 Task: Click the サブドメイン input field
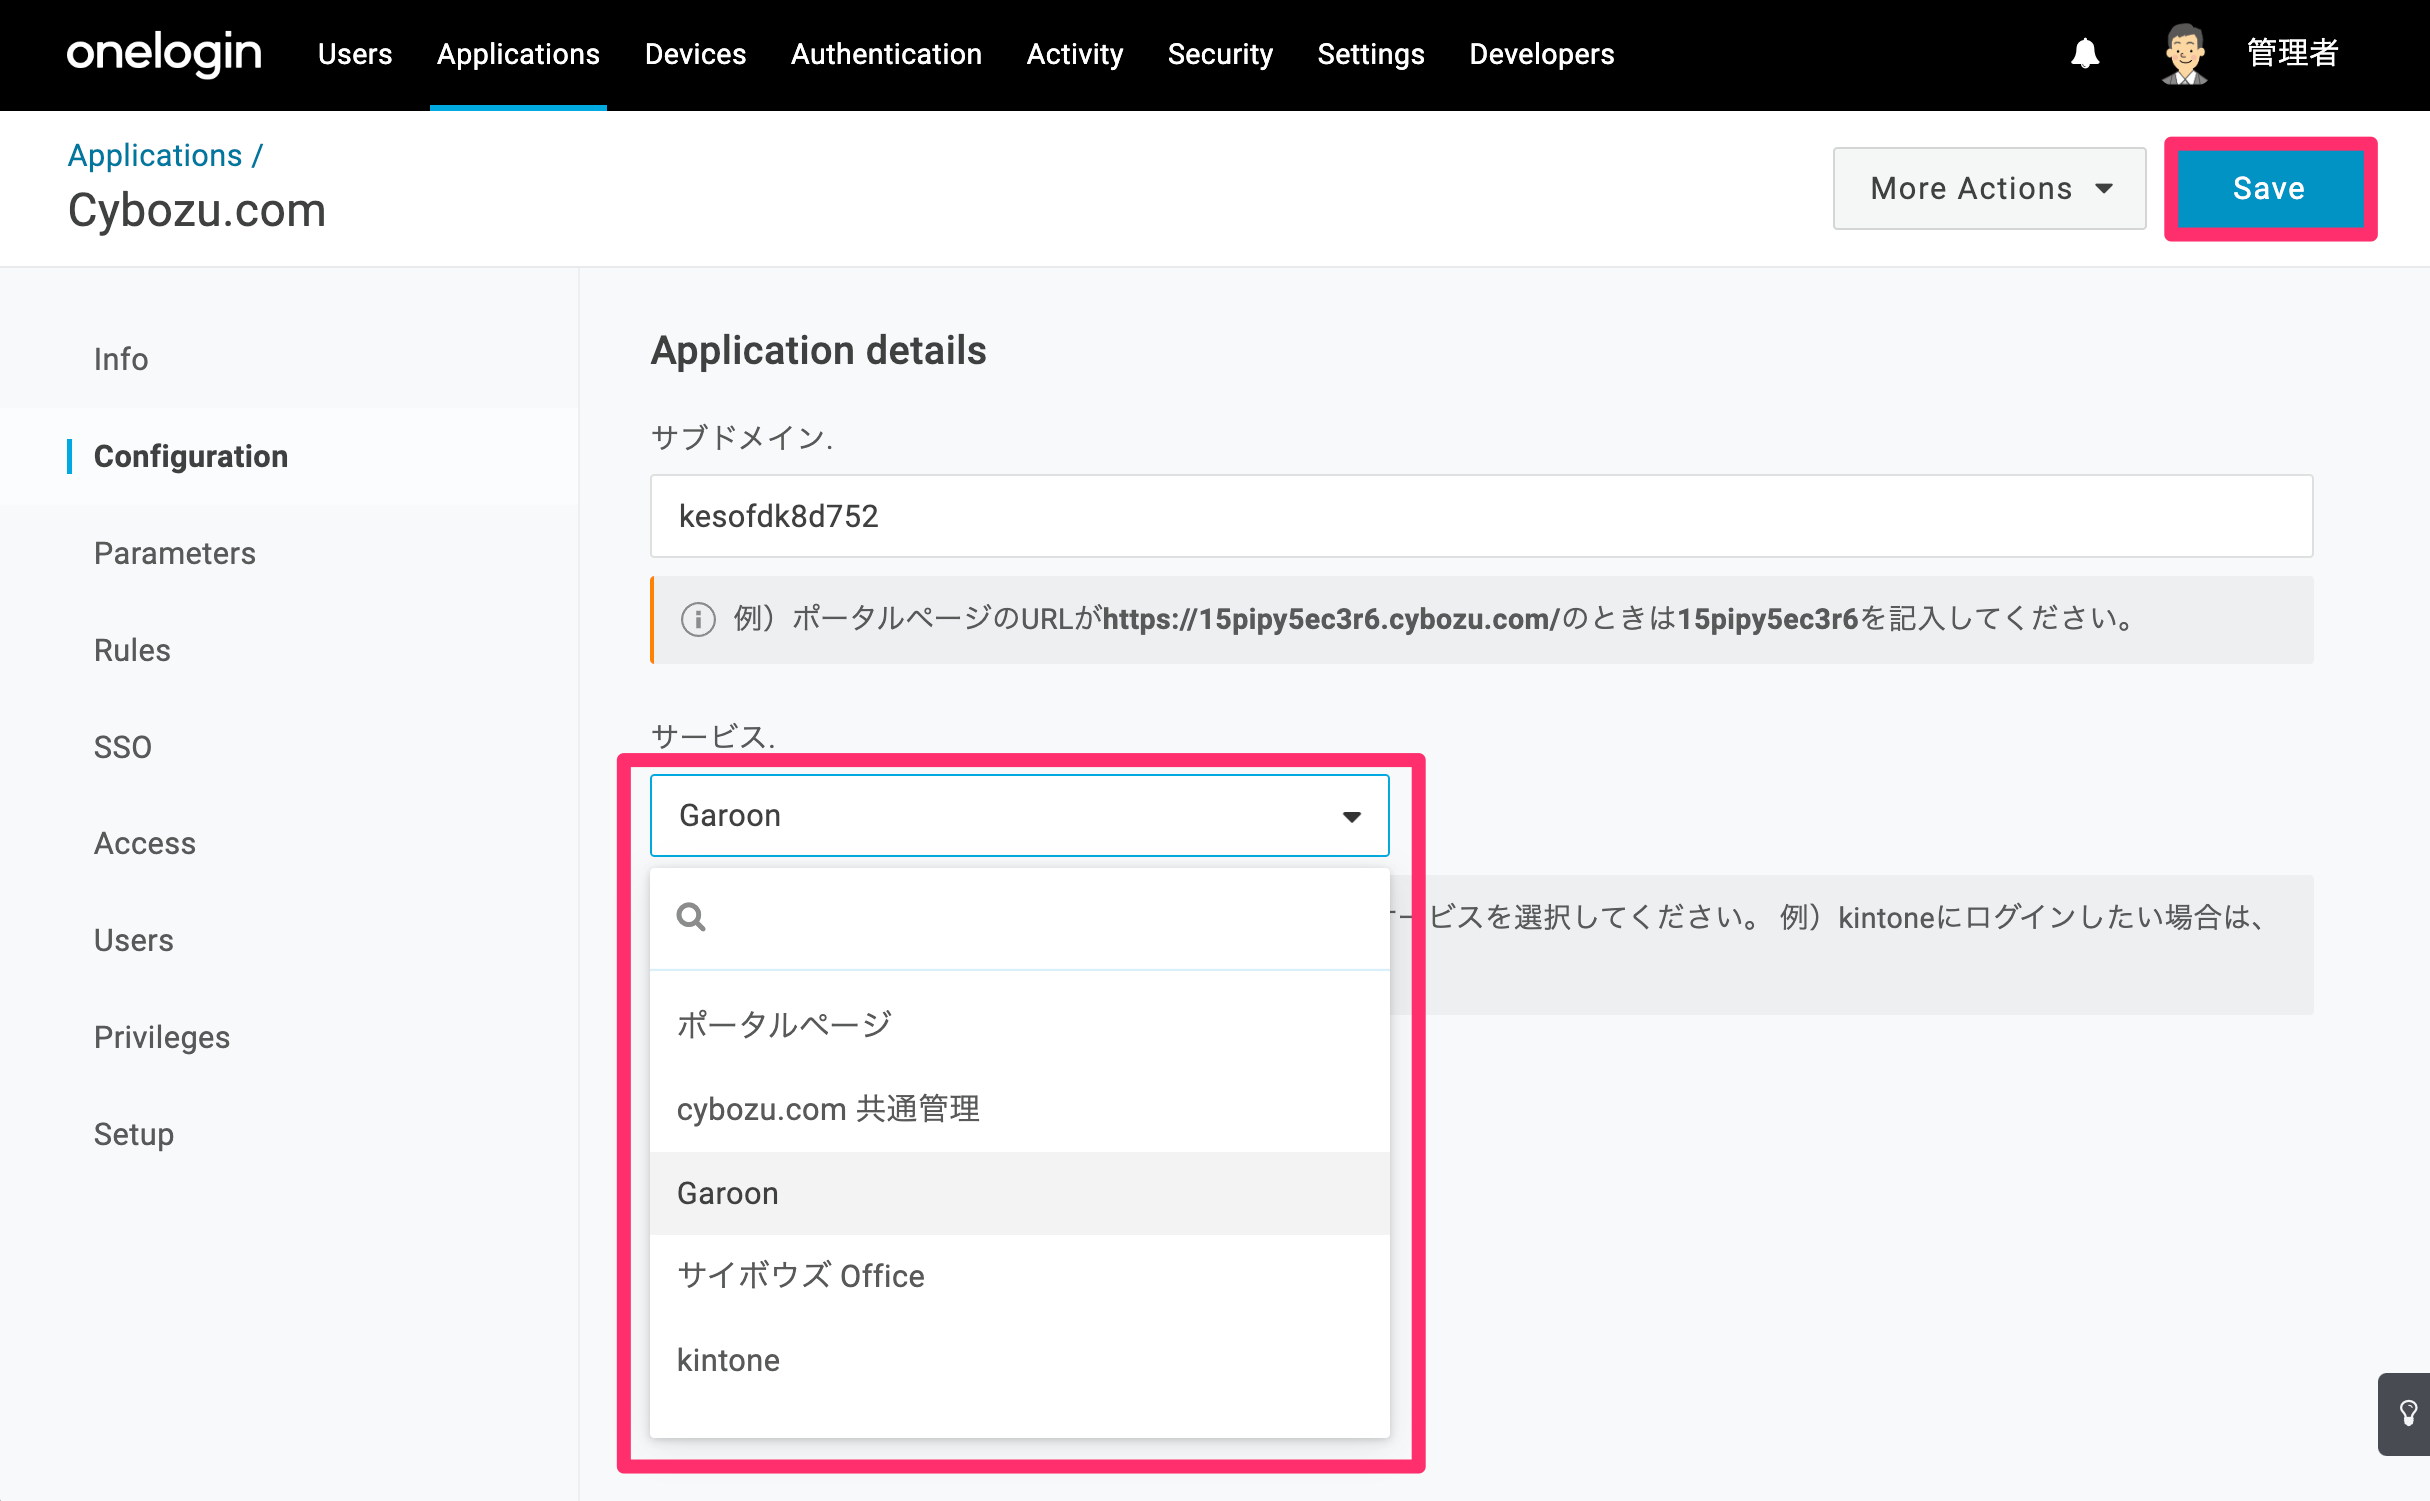[x=1481, y=516]
